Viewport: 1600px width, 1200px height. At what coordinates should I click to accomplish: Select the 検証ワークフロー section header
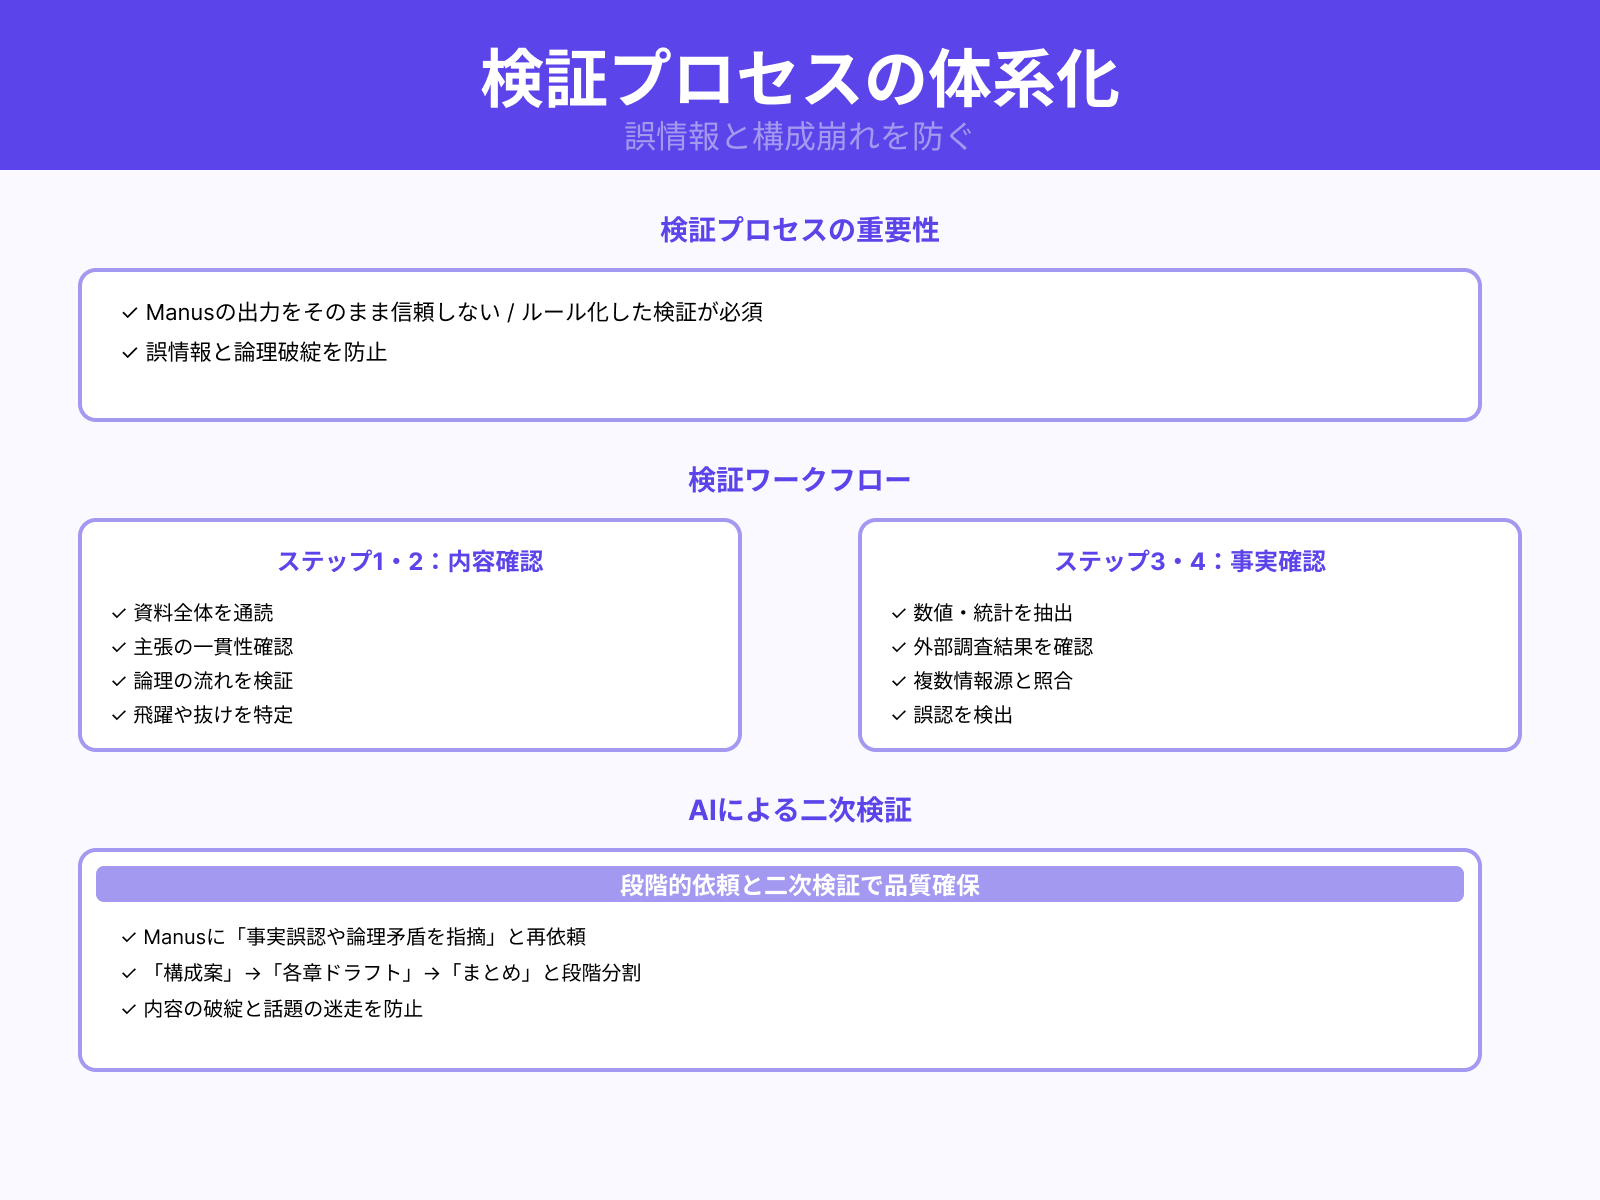tap(798, 478)
